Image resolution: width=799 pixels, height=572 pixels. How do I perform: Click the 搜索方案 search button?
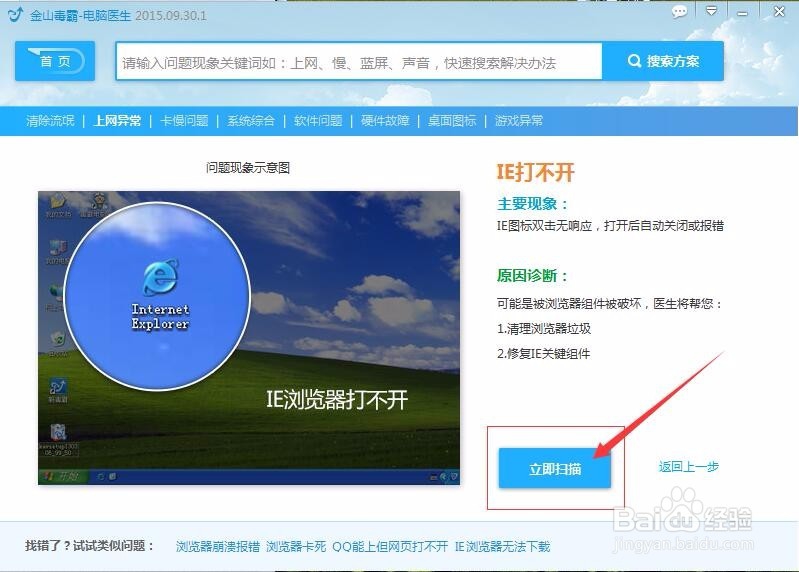[662, 61]
